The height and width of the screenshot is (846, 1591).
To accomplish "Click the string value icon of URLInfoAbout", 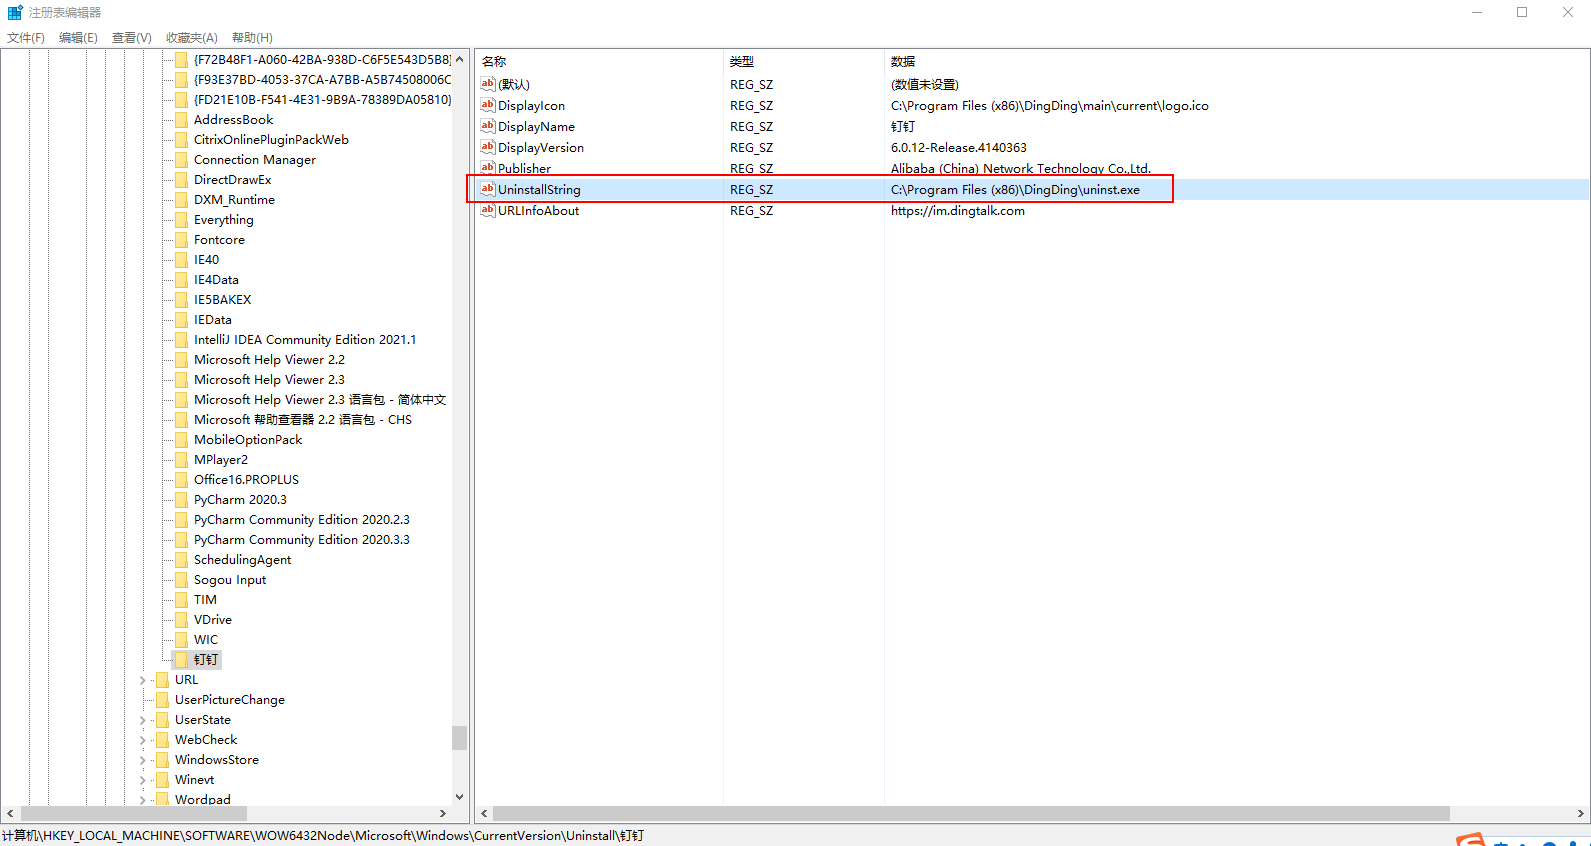I will click(488, 210).
